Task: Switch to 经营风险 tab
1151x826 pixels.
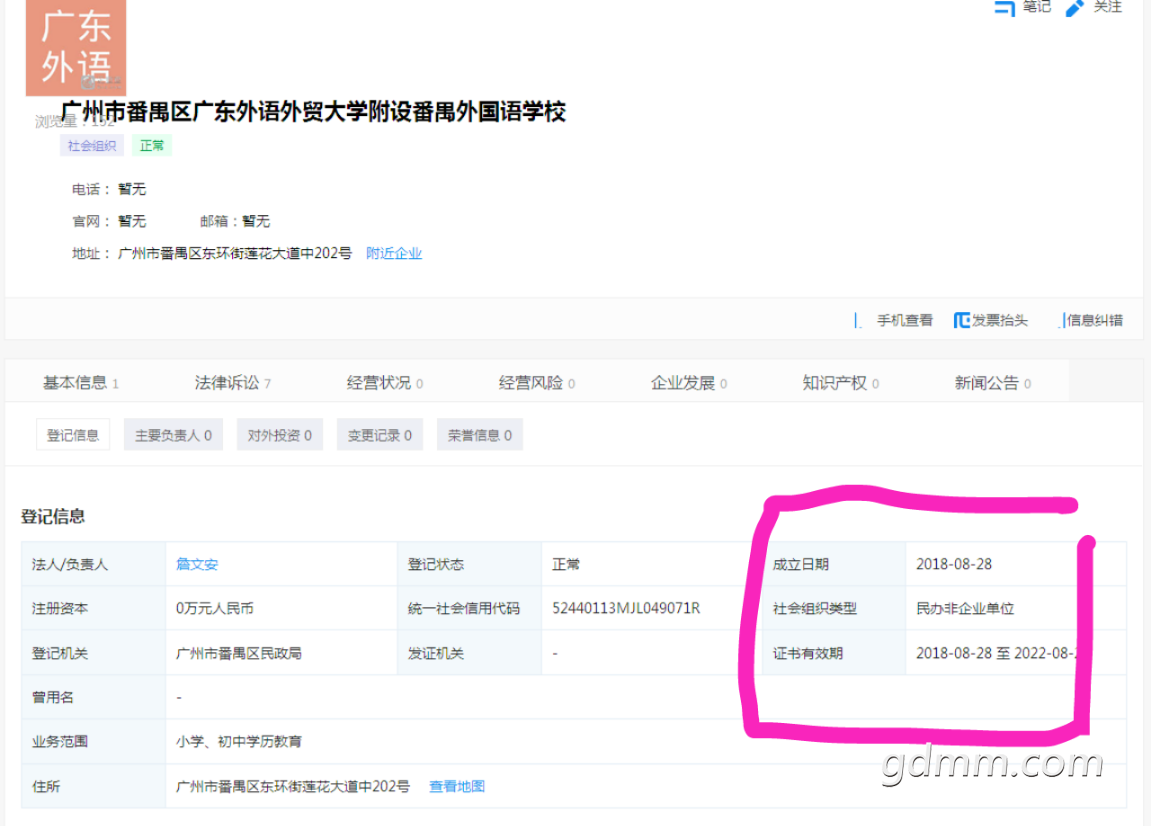Action: pyautogui.click(x=537, y=383)
